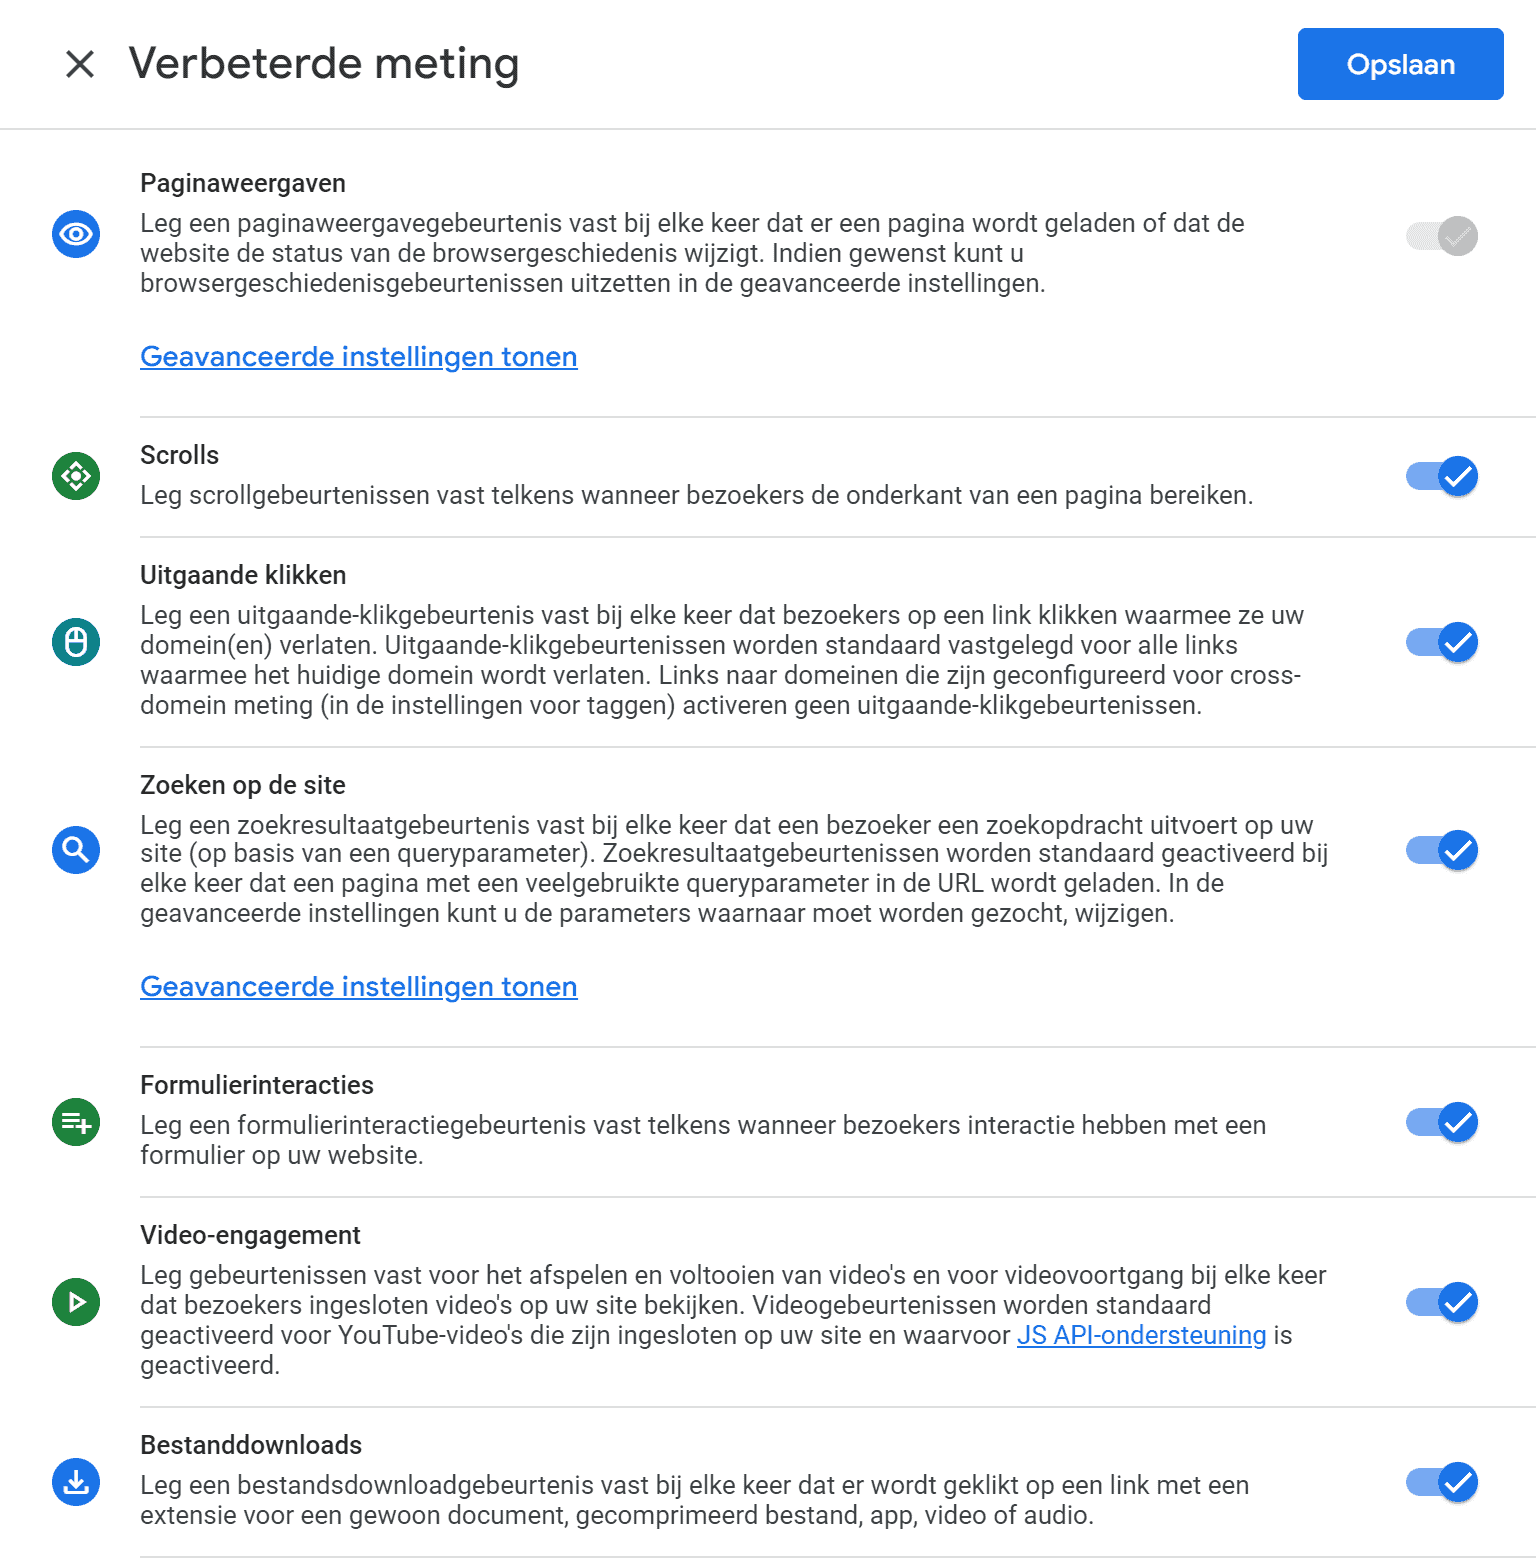Disable the Bestanddownloads toggle
Viewport: 1536px width, 1558px height.
click(1440, 1483)
